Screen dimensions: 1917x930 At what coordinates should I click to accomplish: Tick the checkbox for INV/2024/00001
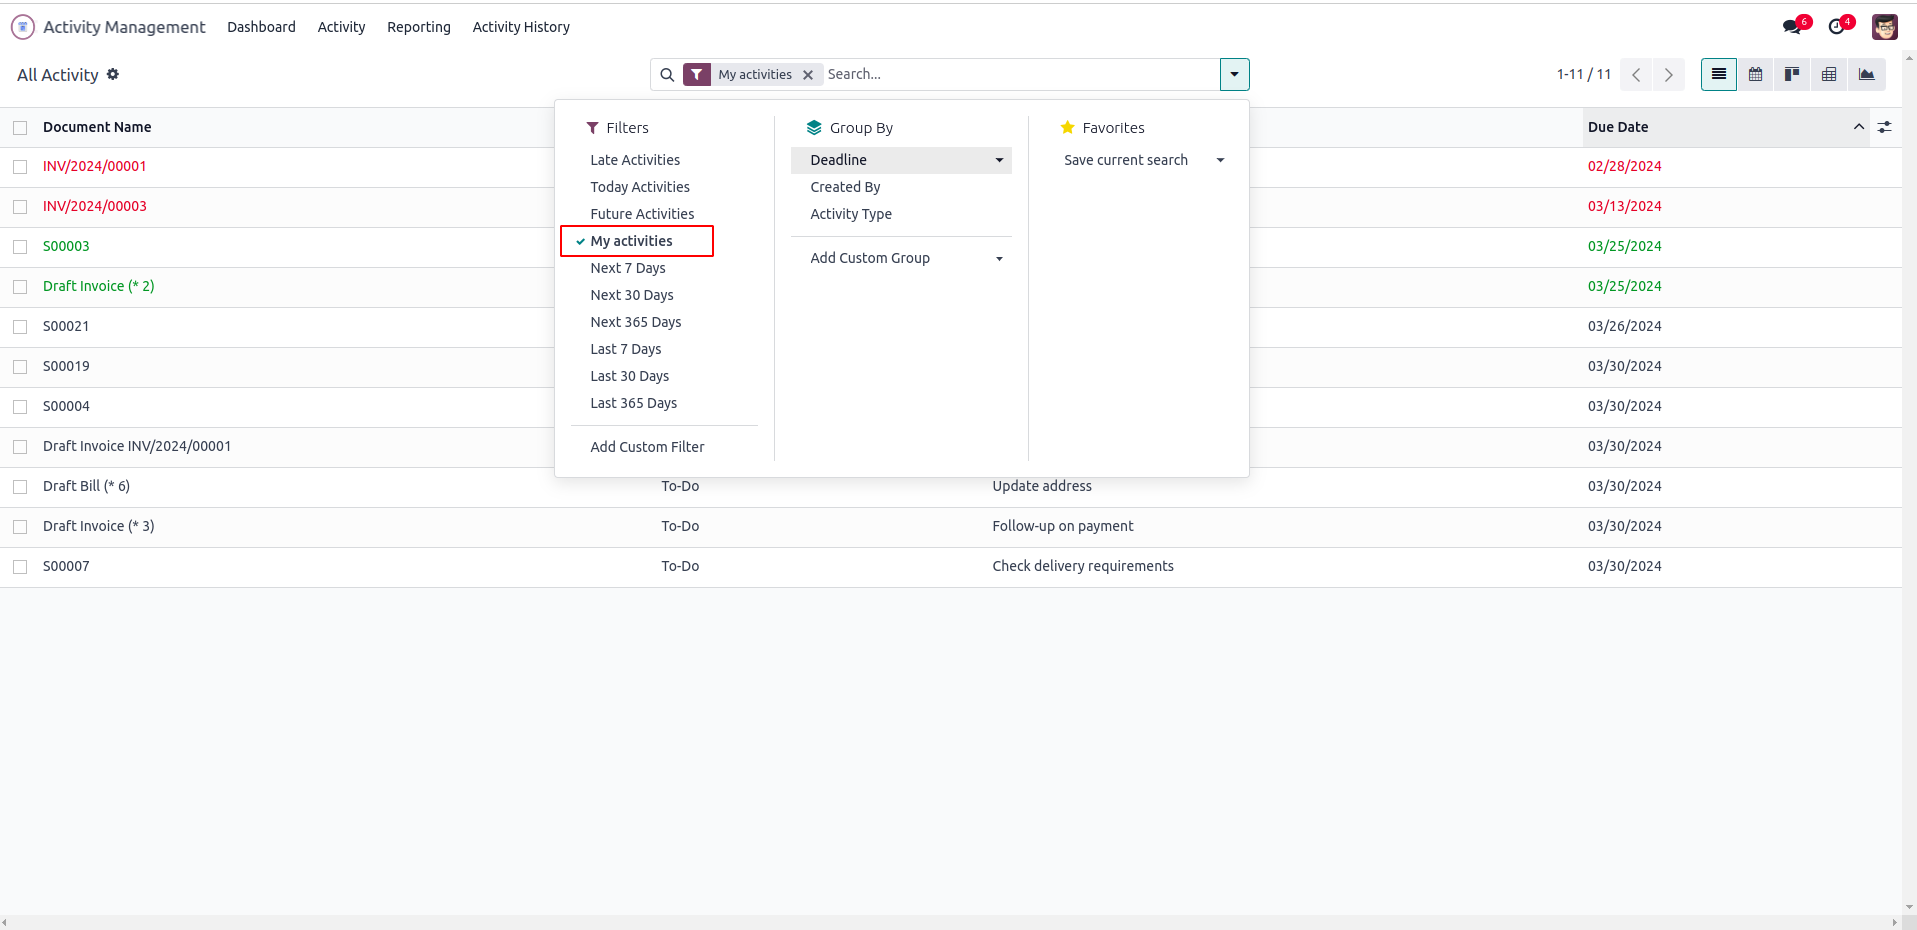20,167
